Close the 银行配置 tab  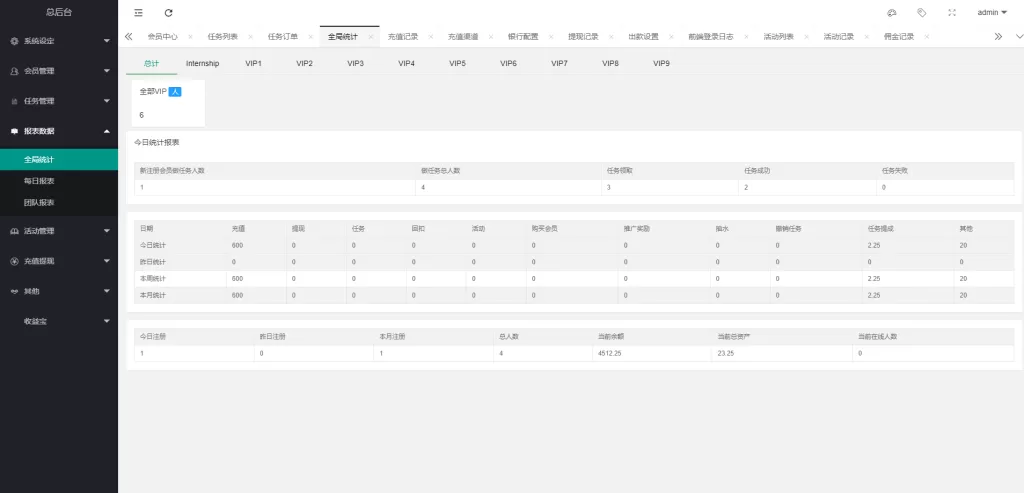[551, 37]
